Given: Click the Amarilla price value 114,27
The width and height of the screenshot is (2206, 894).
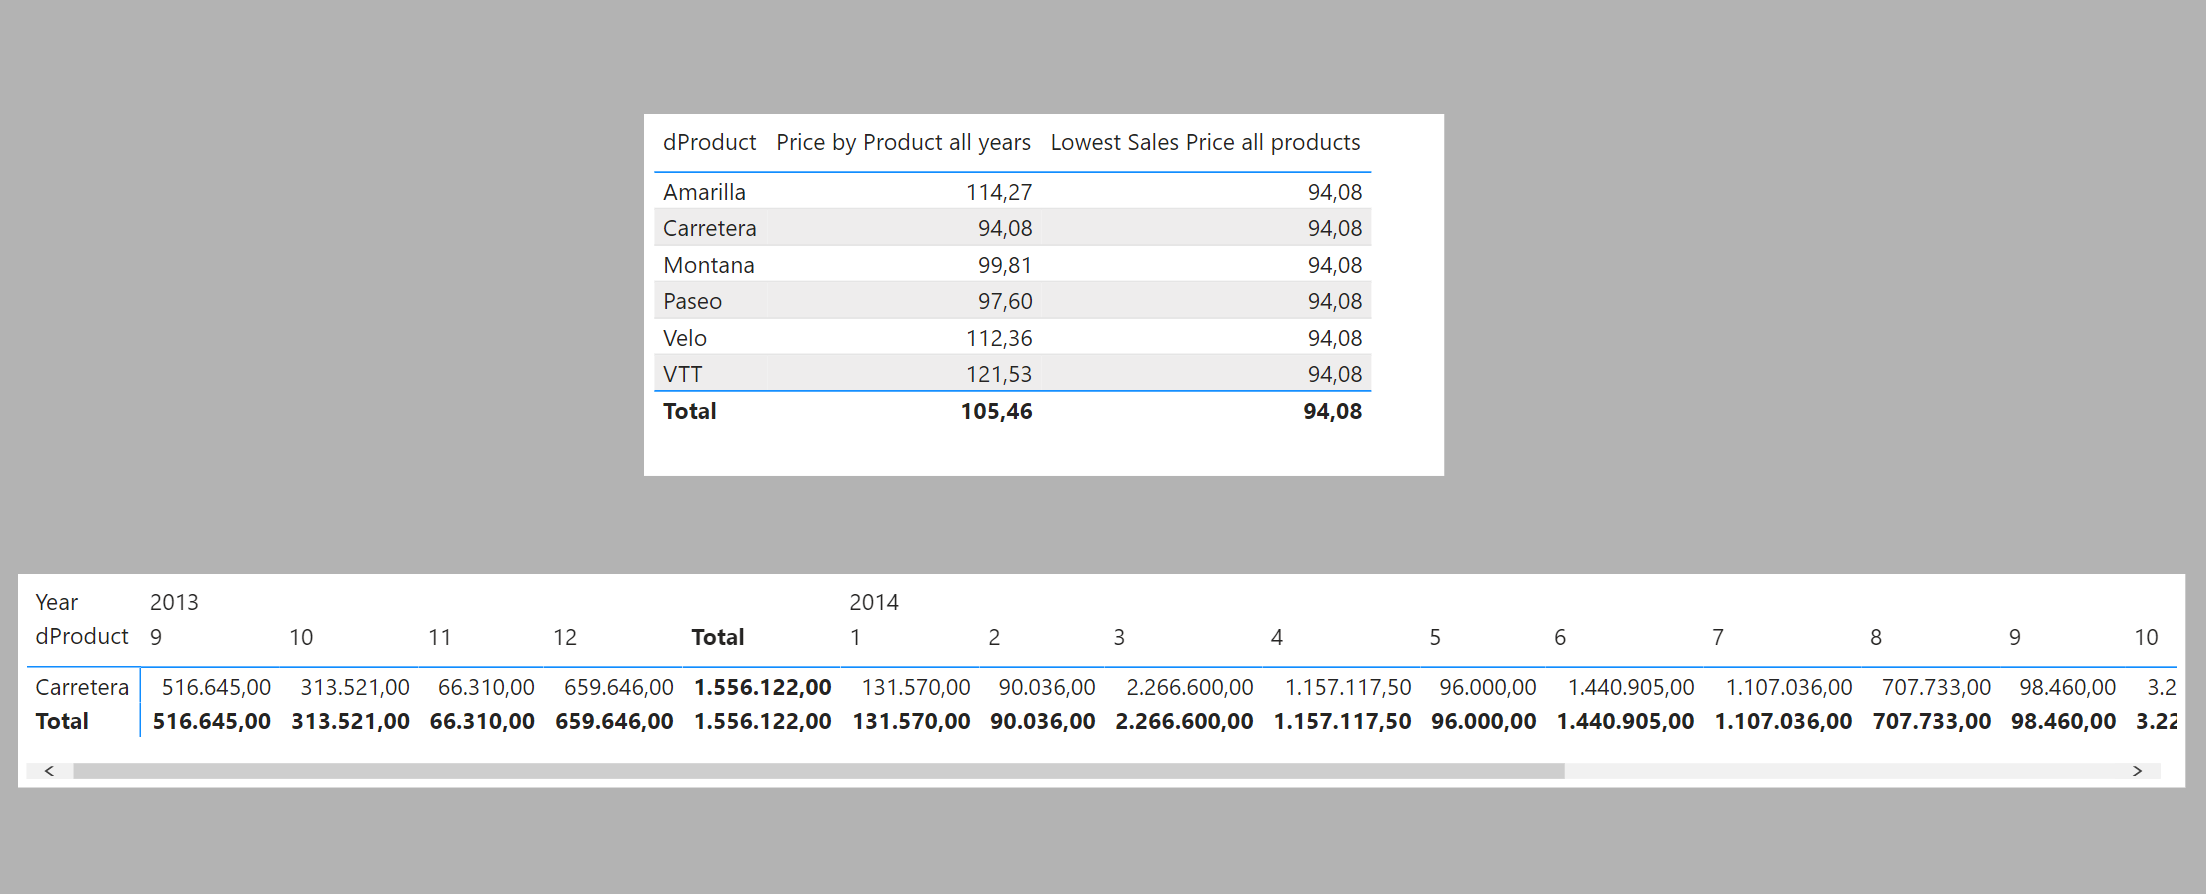Looking at the screenshot, I should [999, 192].
